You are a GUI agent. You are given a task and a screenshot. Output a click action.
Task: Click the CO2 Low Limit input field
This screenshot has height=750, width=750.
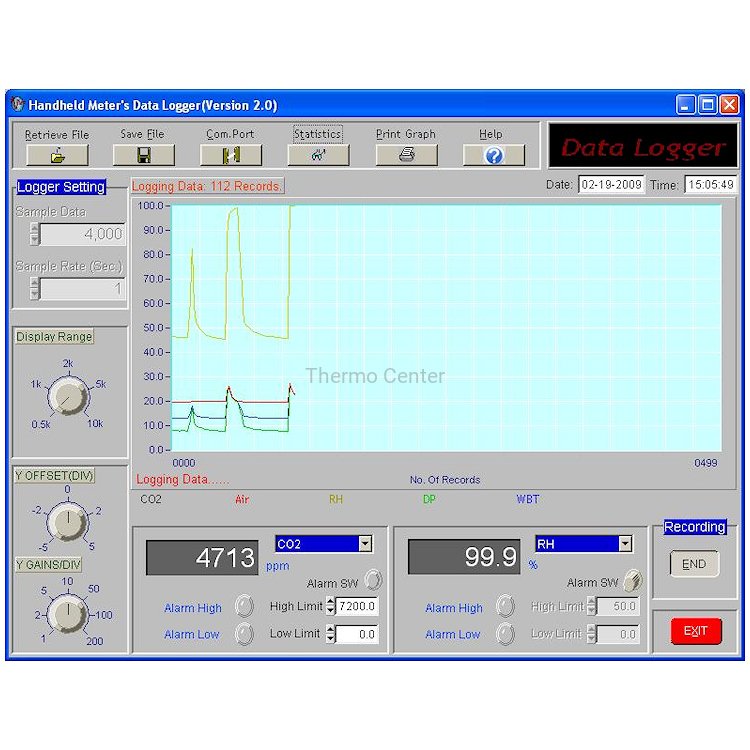pyautogui.click(x=357, y=634)
